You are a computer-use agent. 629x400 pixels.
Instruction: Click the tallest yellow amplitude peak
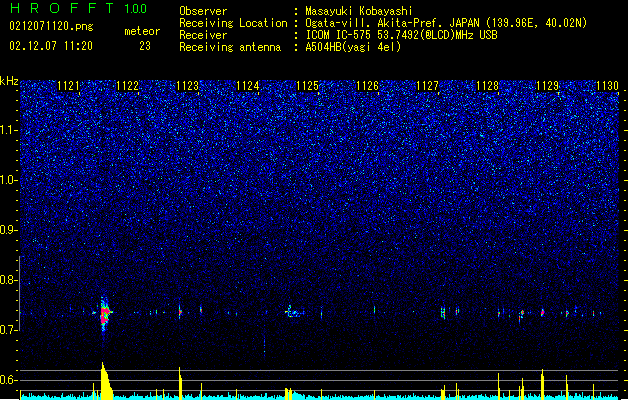[106, 381]
